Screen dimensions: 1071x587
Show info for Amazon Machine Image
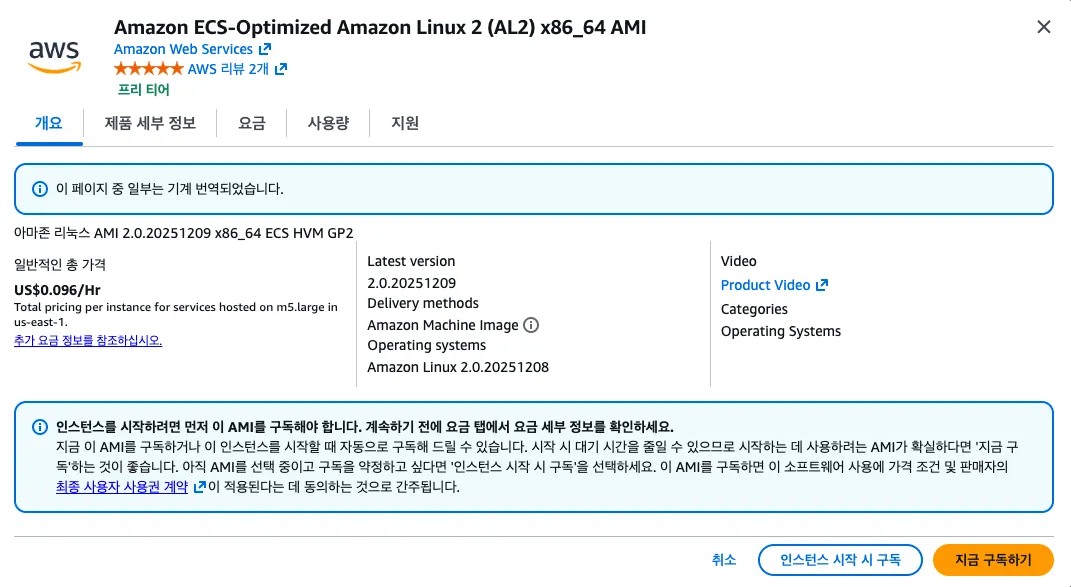pyautogui.click(x=532, y=325)
